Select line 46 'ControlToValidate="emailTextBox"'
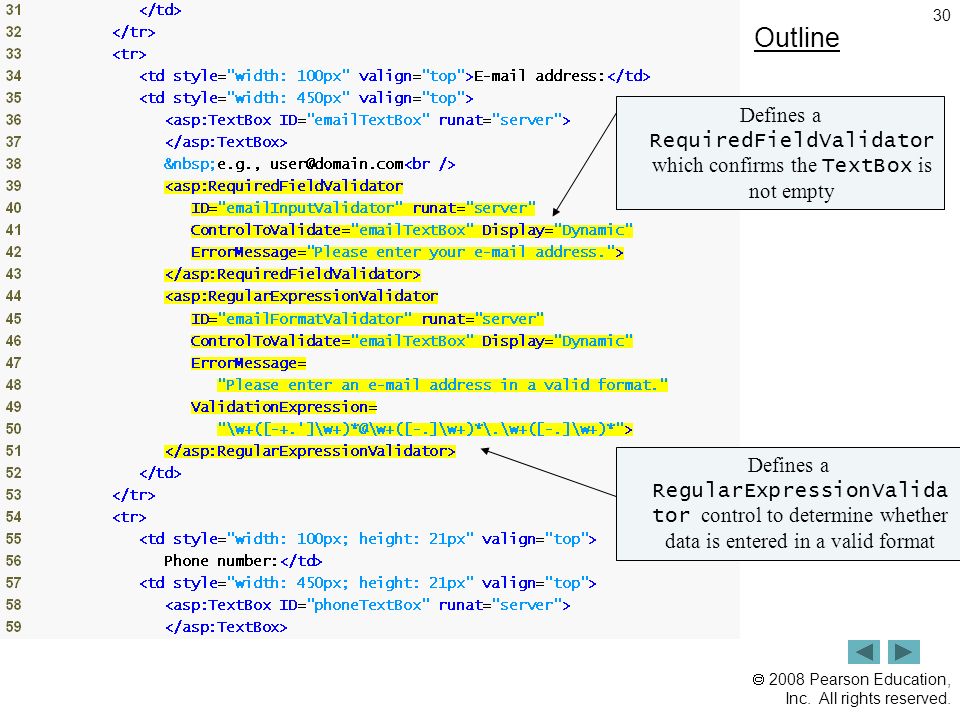960x720 pixels. pos(332,341)
